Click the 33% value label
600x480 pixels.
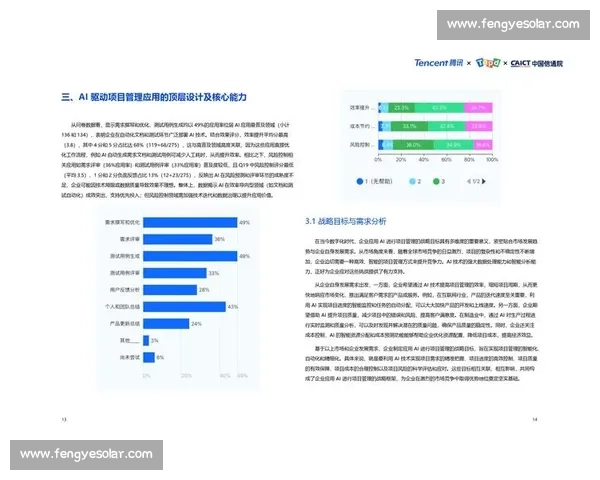coord(214,273)
